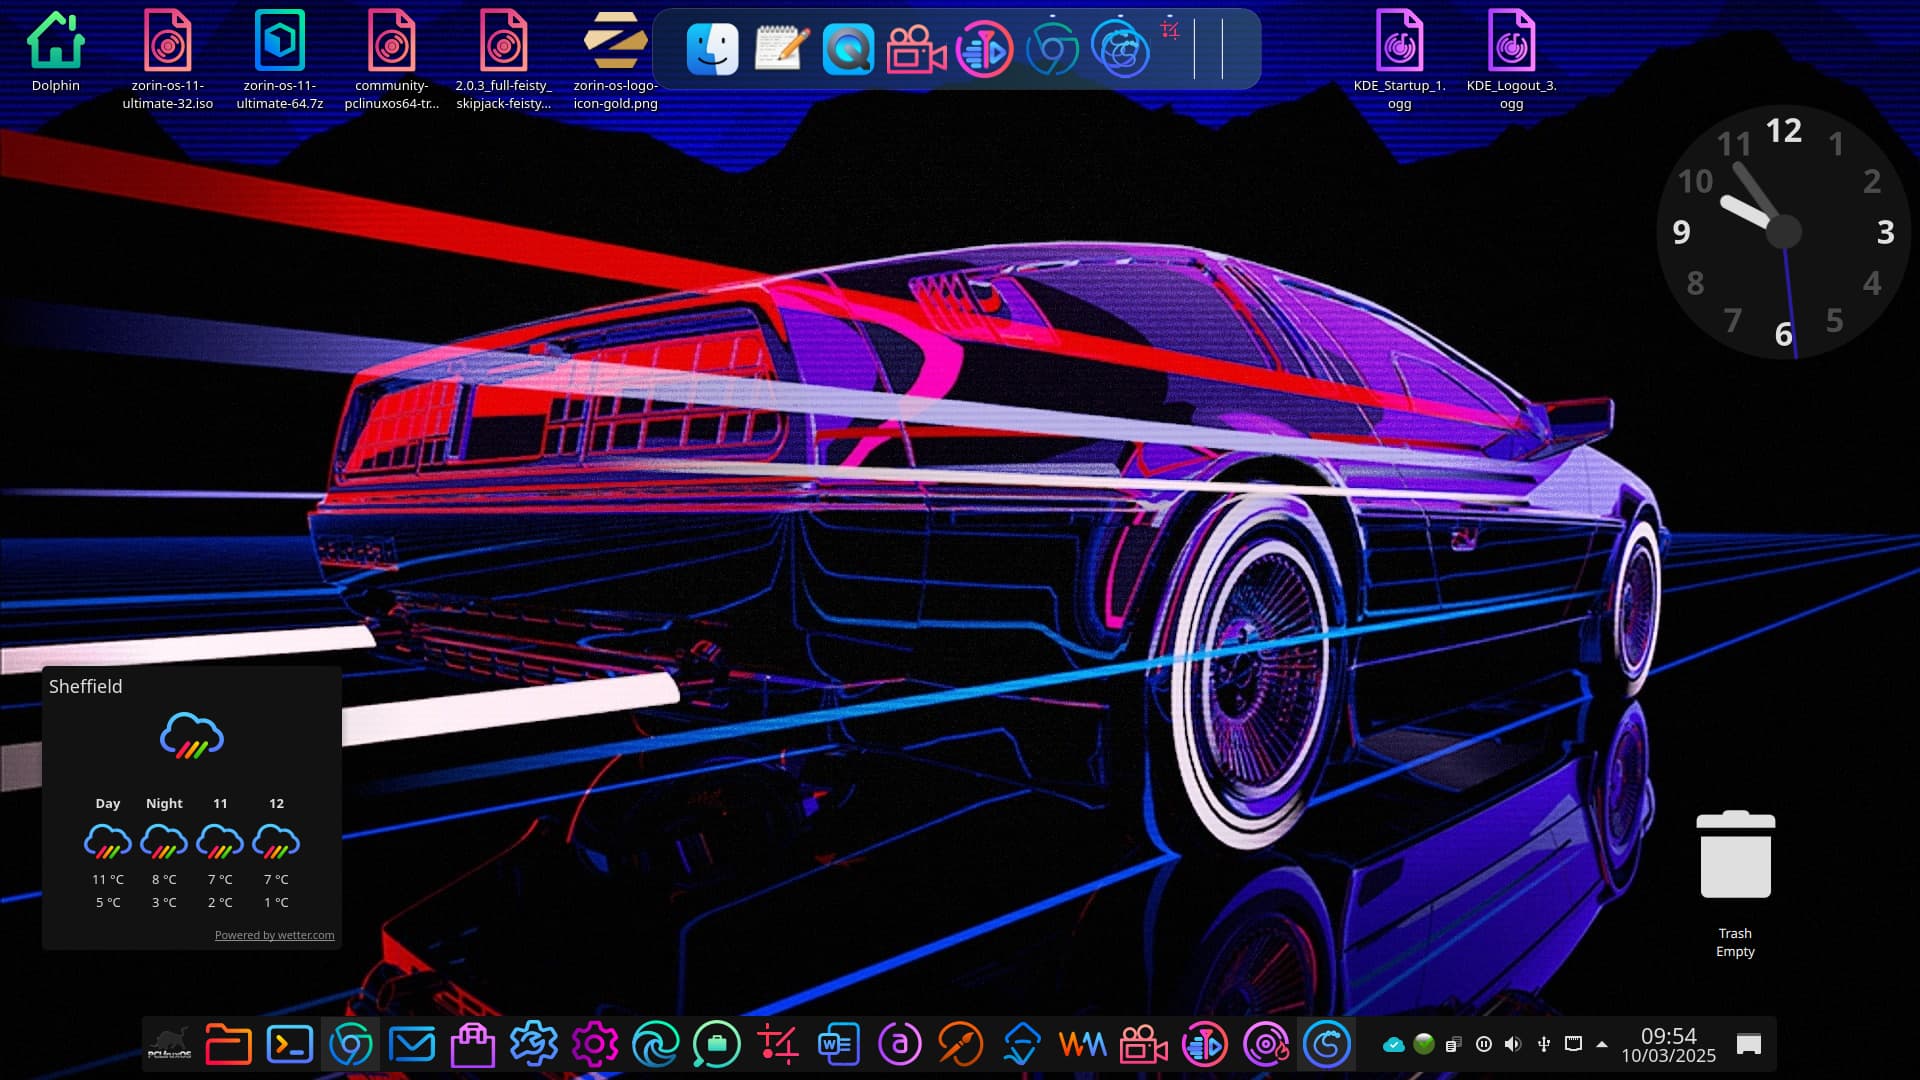Screen dimensions: 1920x1080
Task: Open the USB device notifier tray icon
Action: tap(1544, 1044)
